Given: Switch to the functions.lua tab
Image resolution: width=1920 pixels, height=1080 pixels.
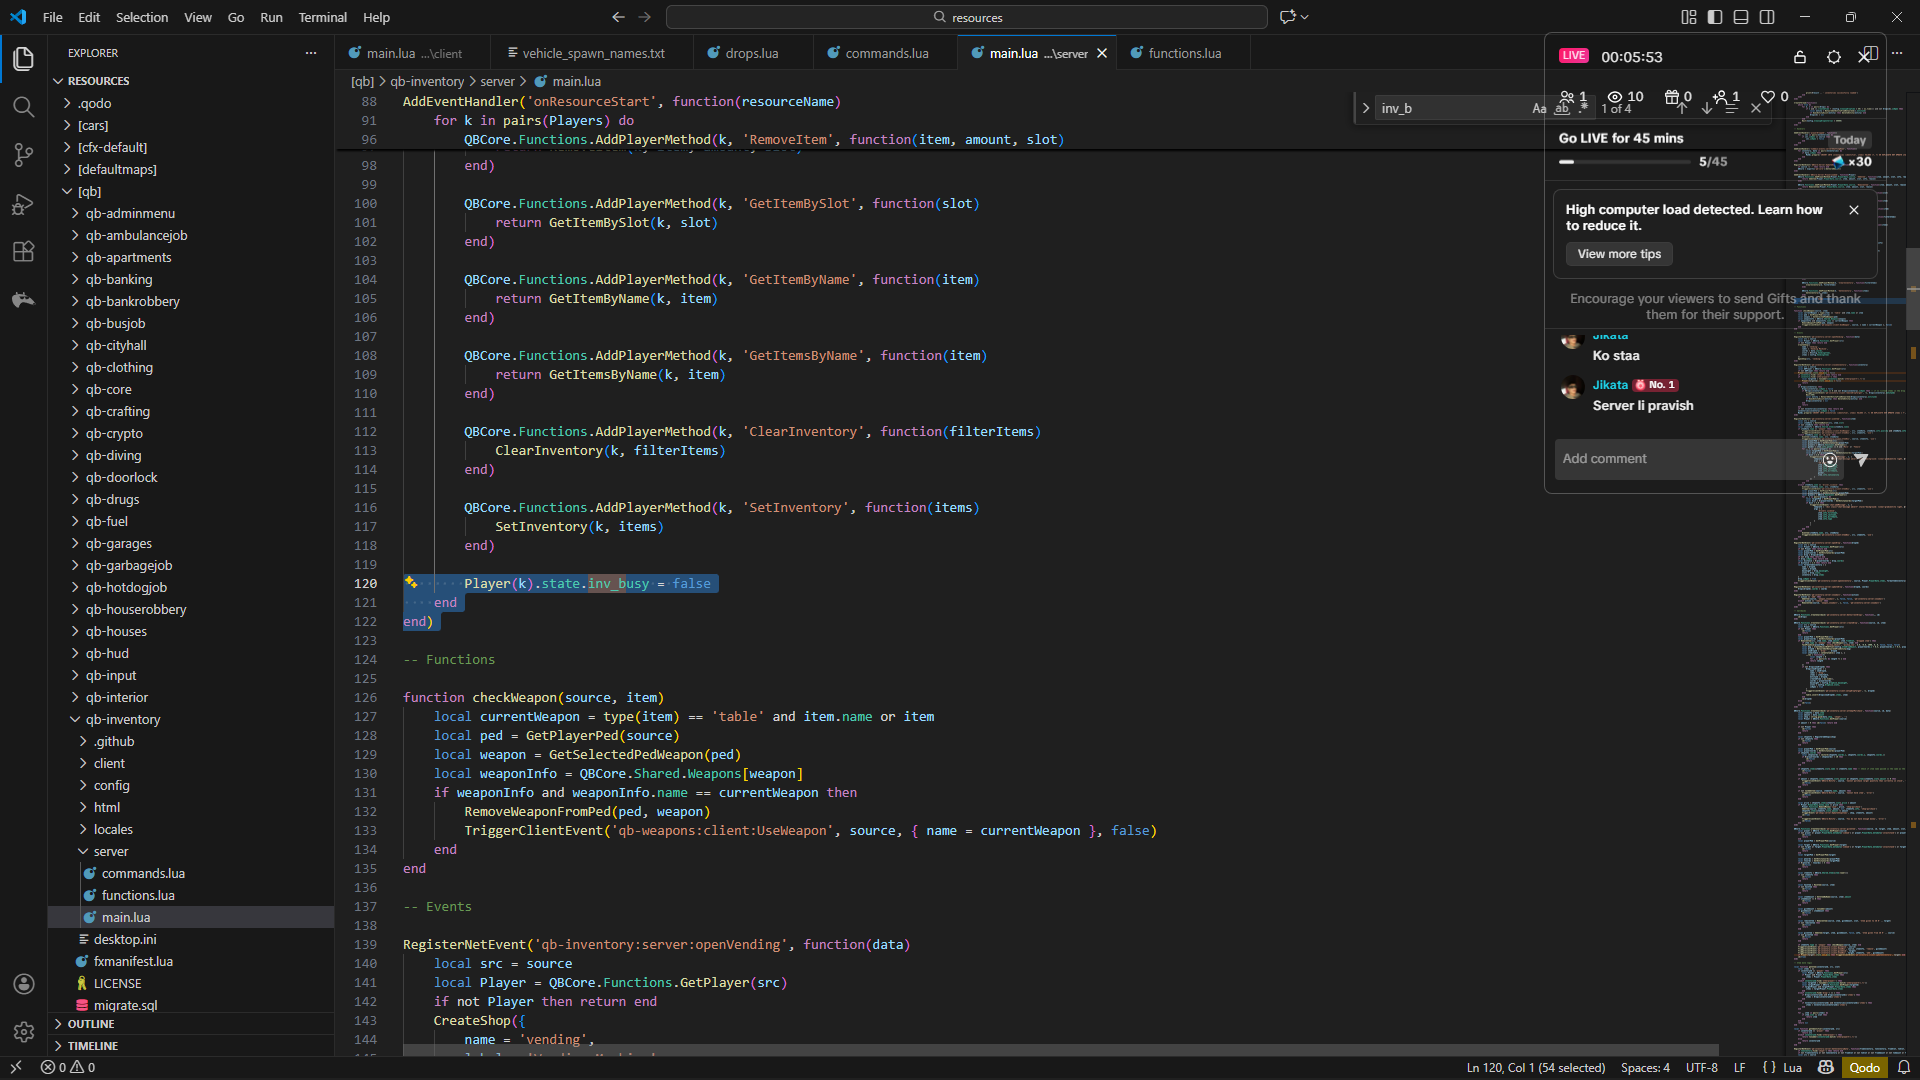Looking at the screenshot, I should click(x=1184, y=53).
